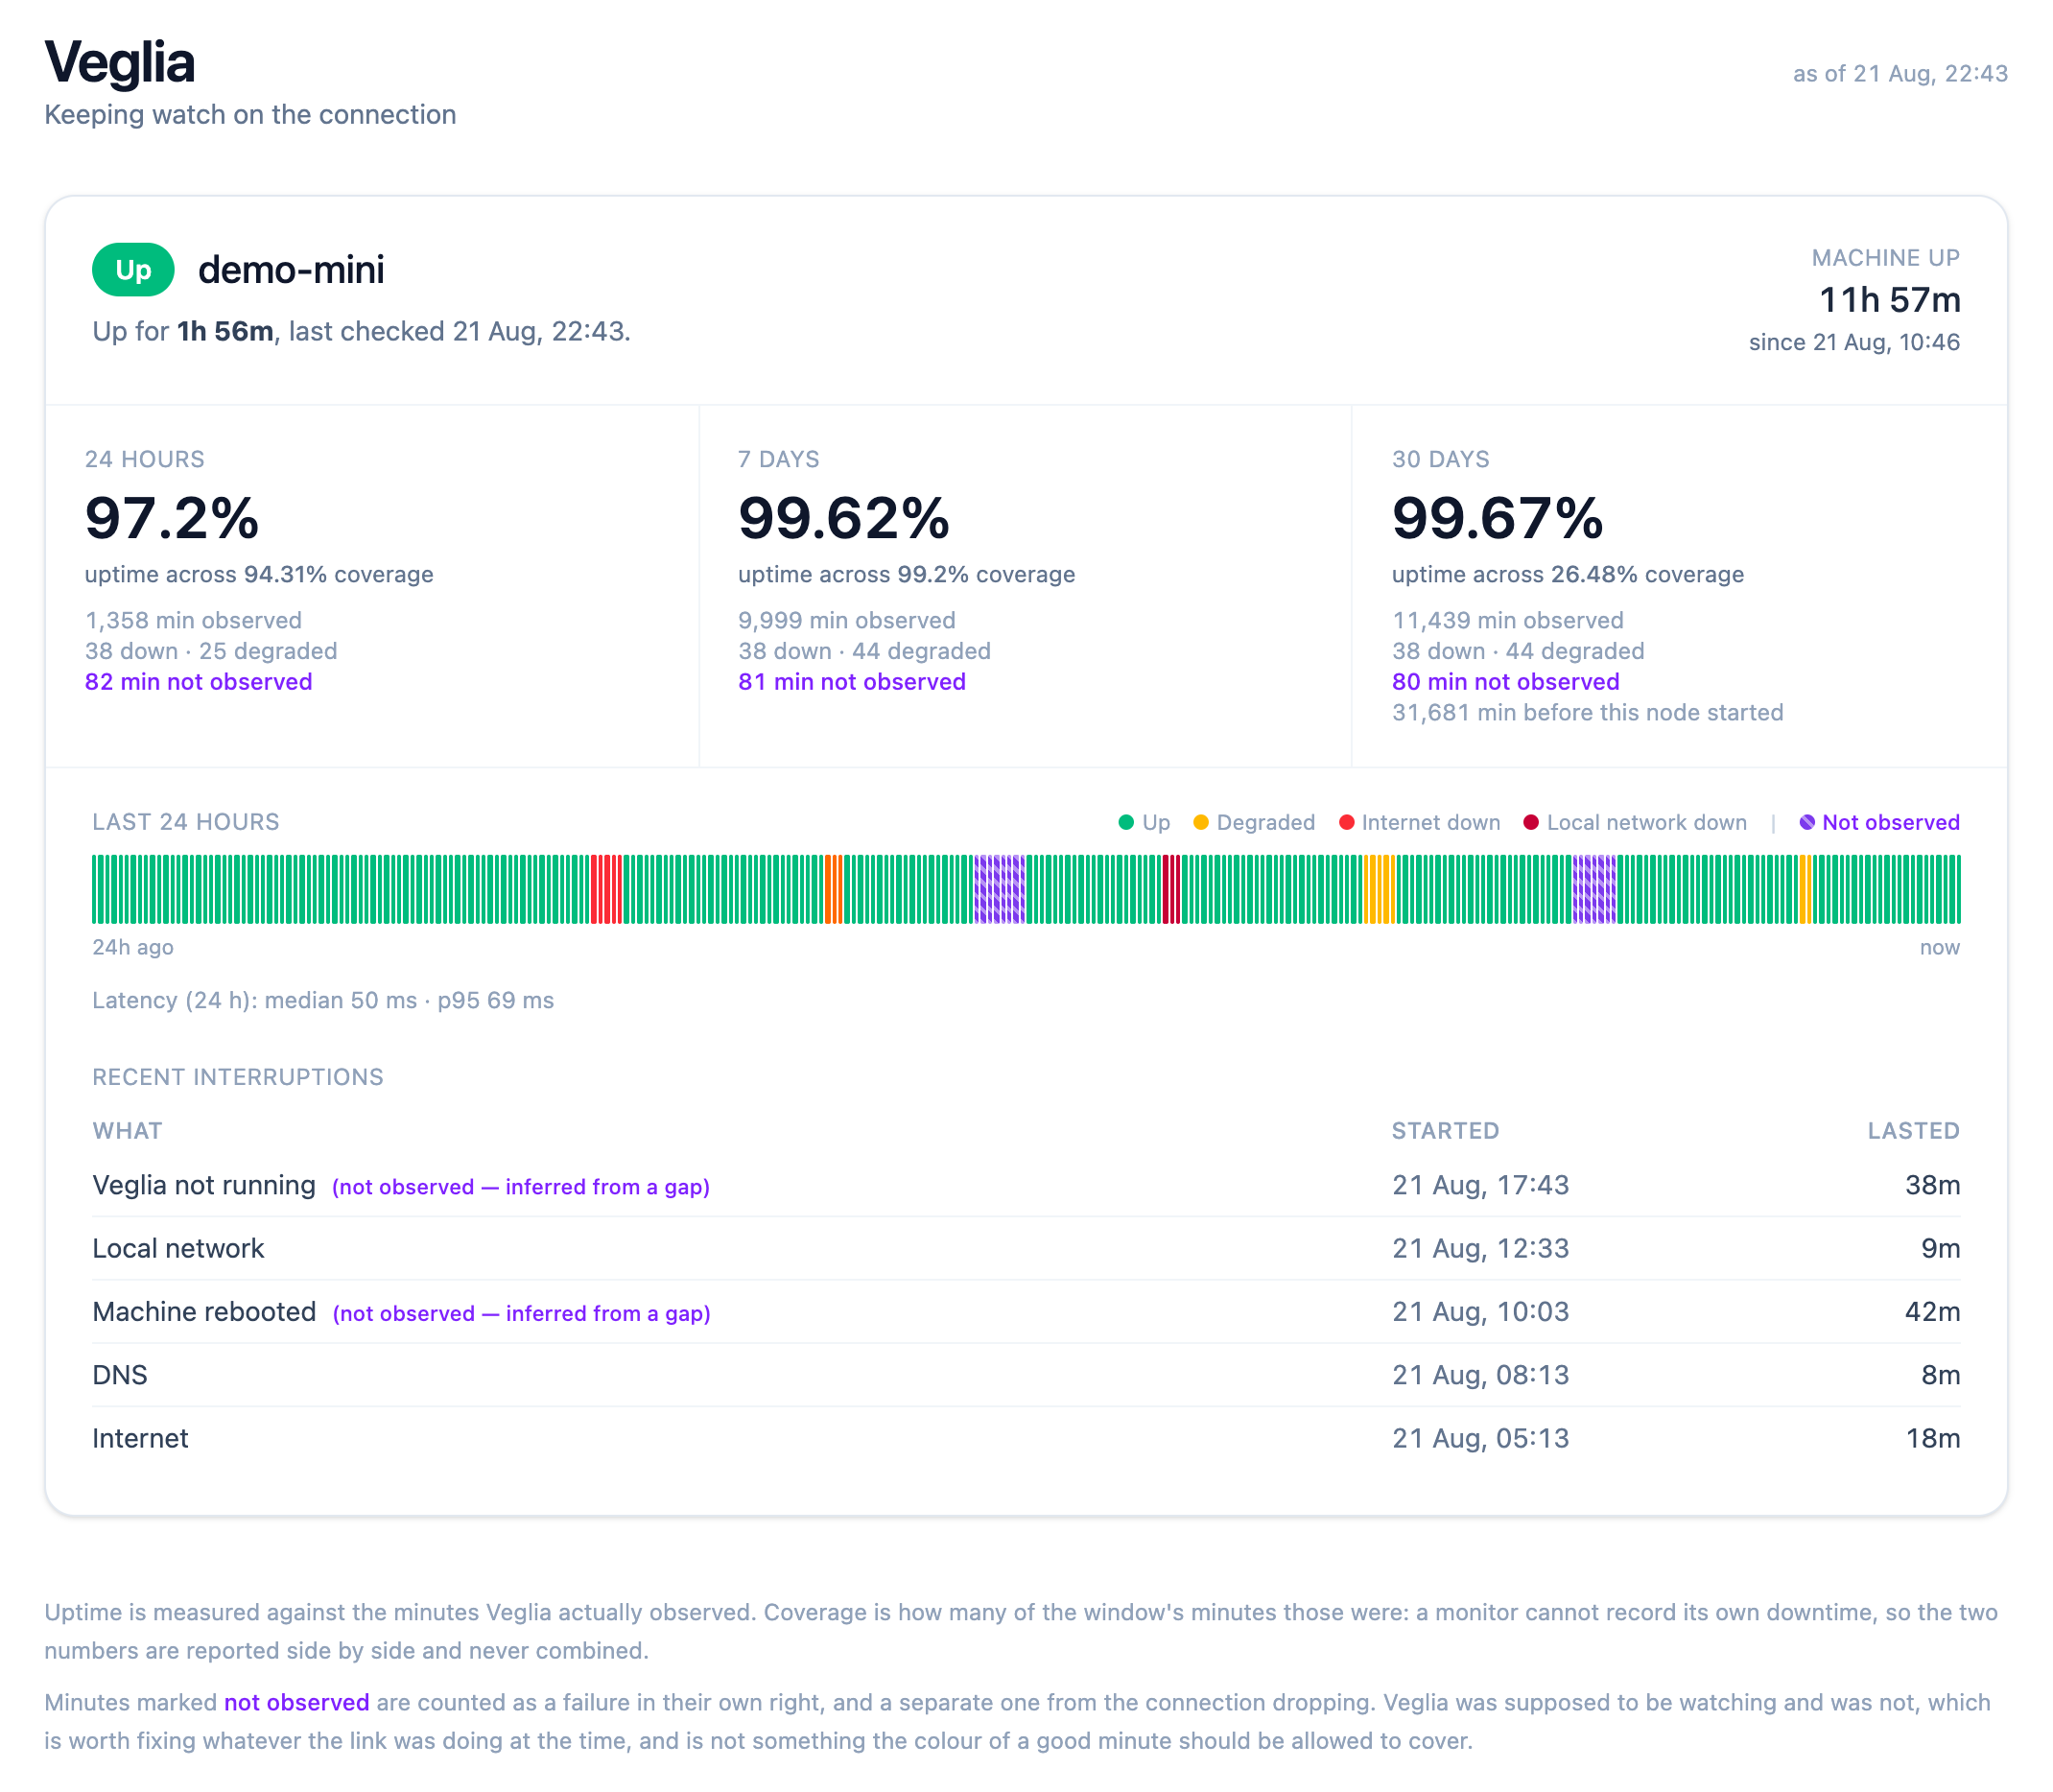Select the 'Internet' interruption row
2053x1792 pixels.
point(1026,1438)
